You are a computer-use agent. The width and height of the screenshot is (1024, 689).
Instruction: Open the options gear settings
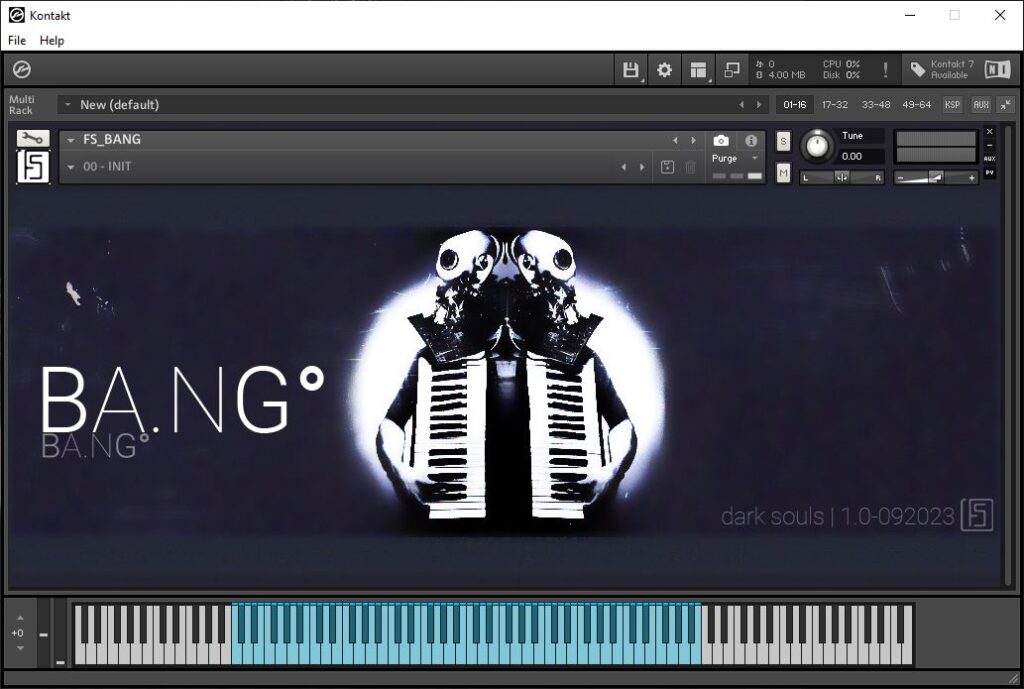tap(664, 70)
